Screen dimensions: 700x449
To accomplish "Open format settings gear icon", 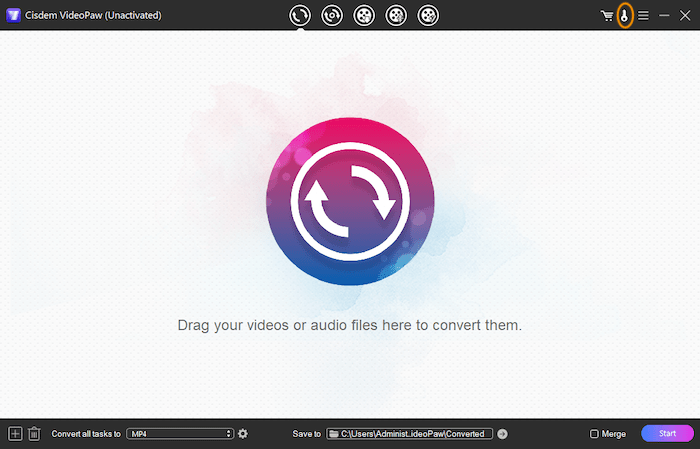I will coord(243,433).
